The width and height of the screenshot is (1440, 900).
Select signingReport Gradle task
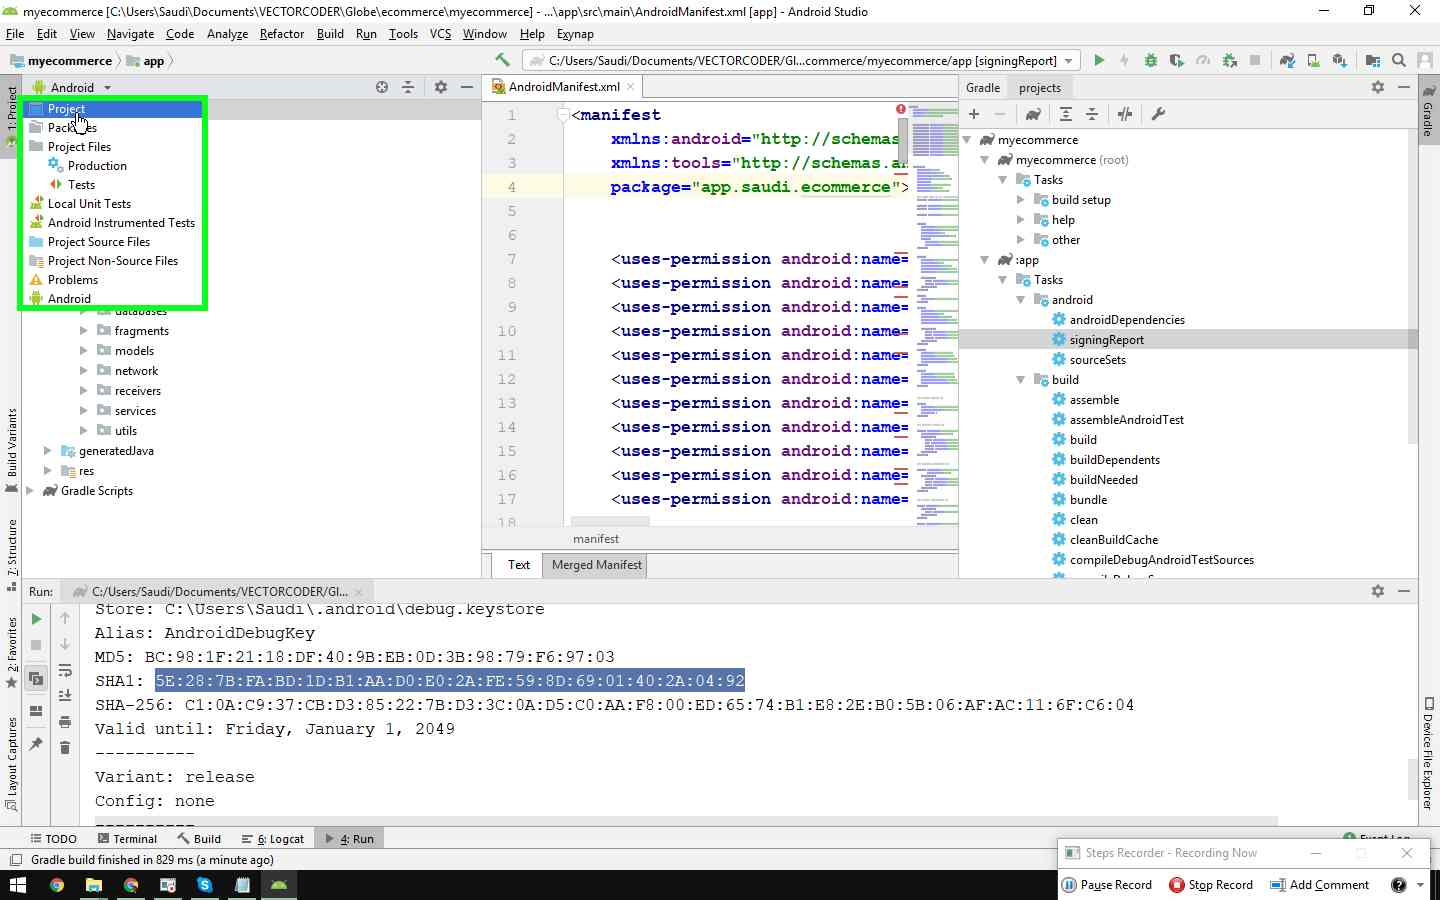[x=1106, y=340]
